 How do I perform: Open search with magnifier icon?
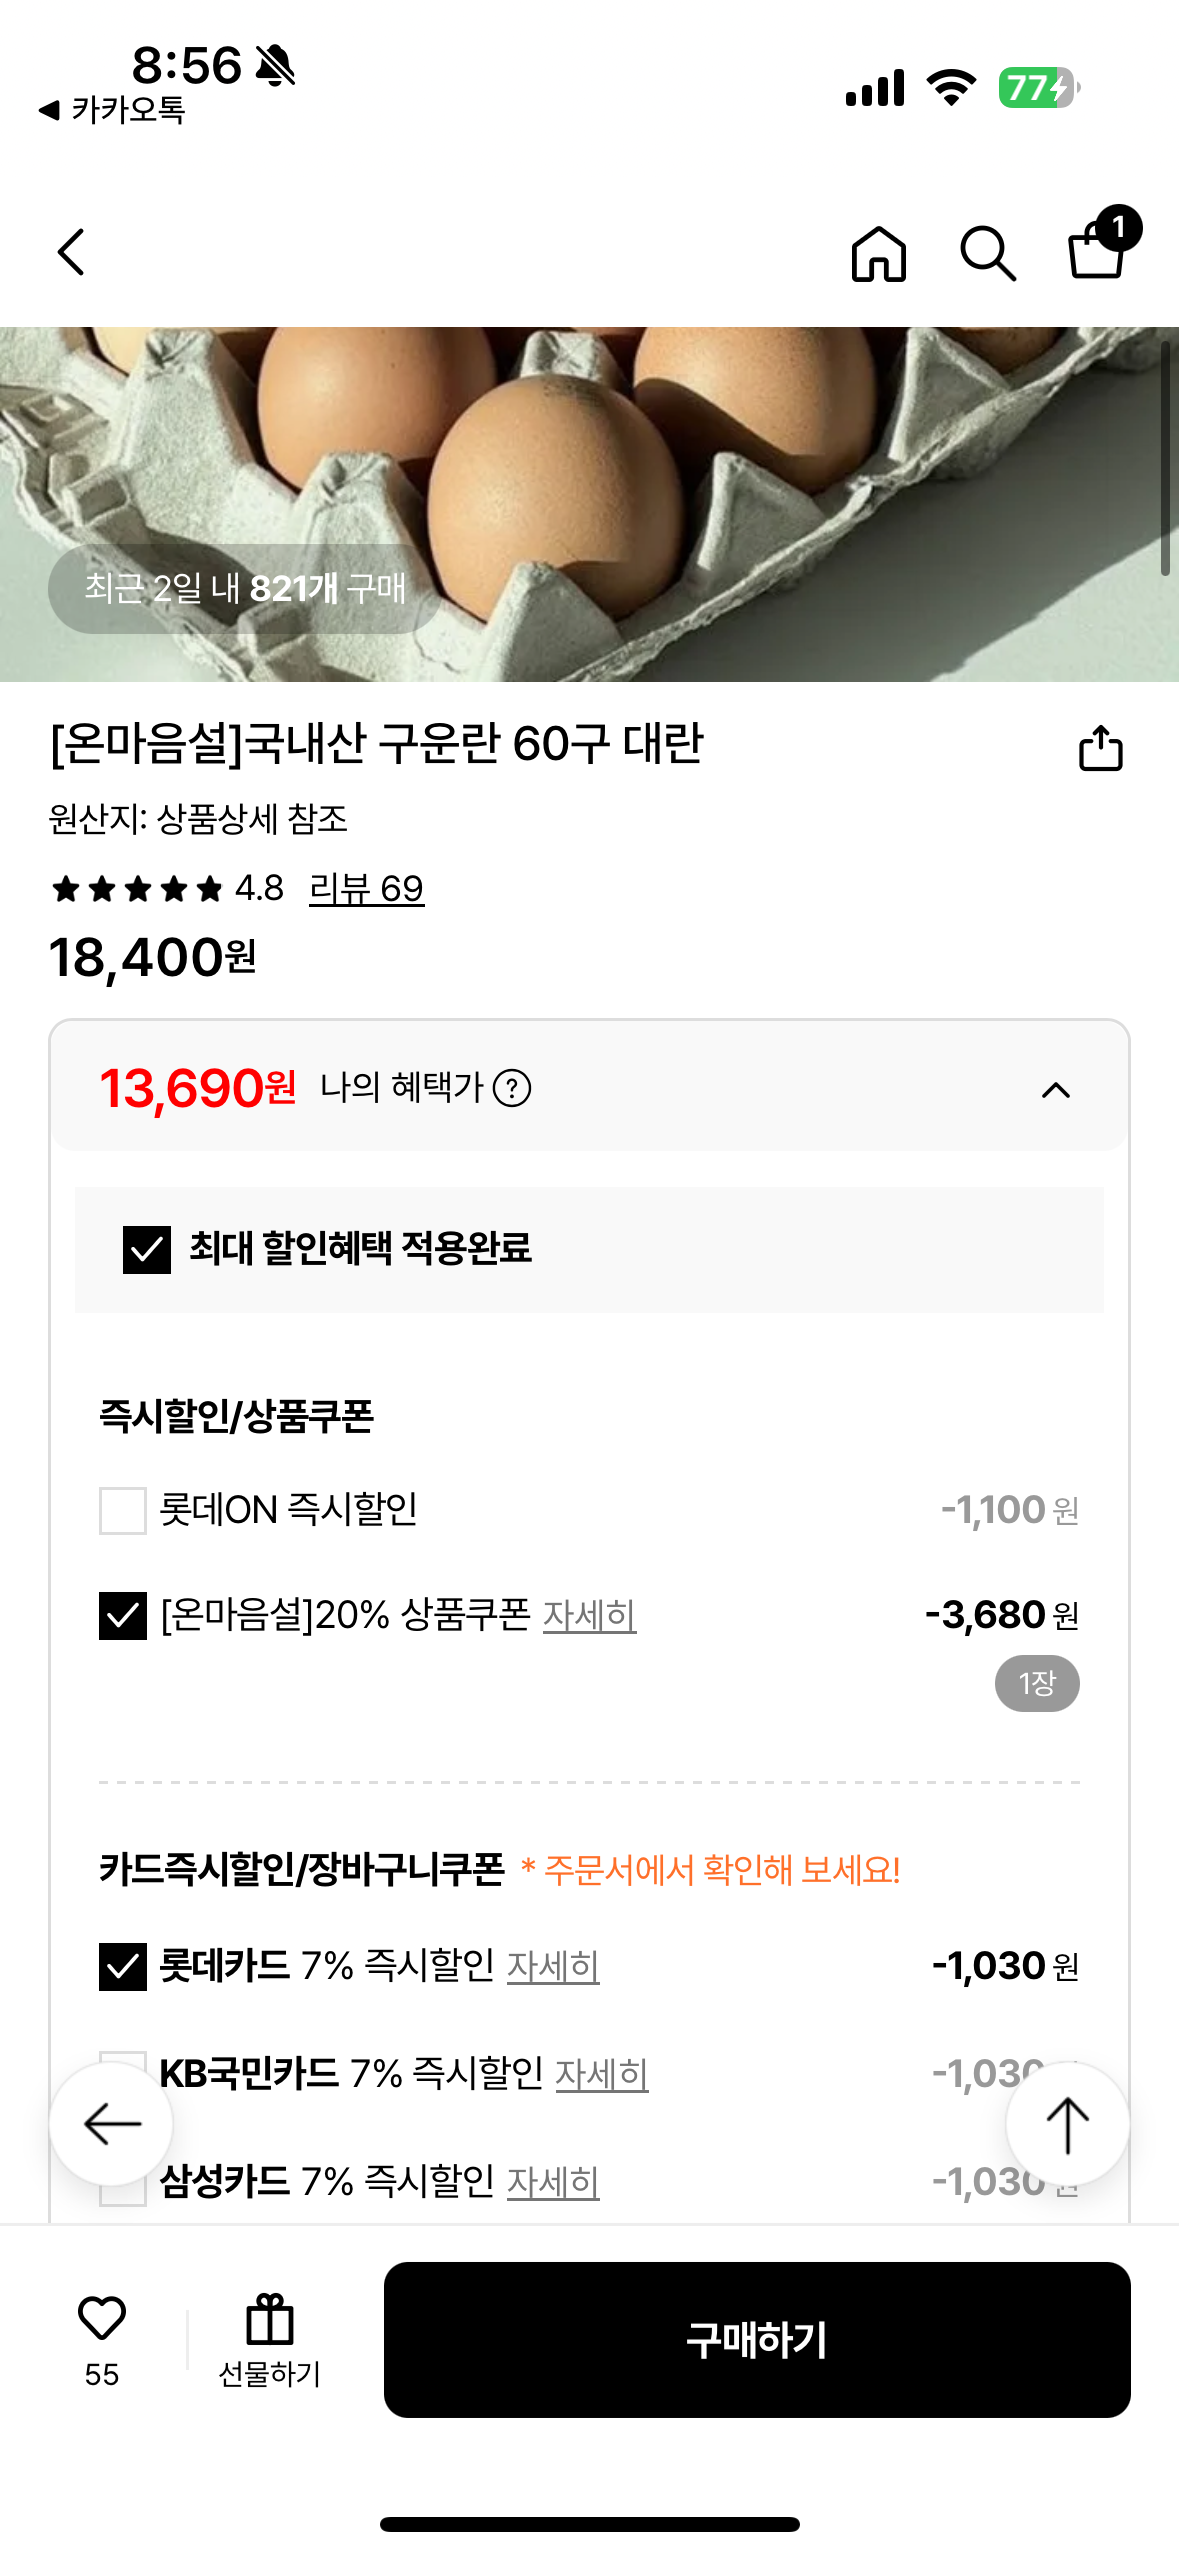click(x=987, y=253)
